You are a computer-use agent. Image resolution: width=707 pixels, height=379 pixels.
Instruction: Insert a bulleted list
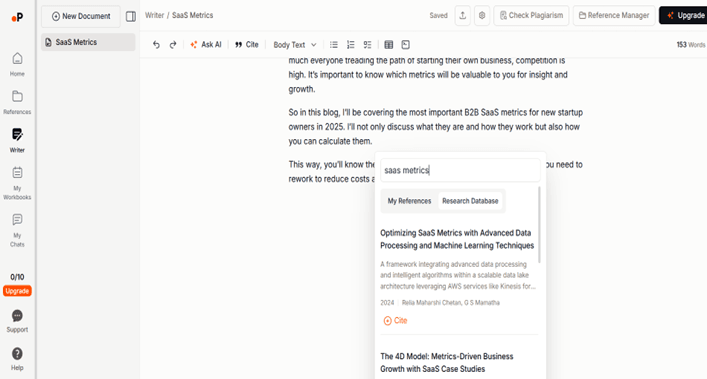click(334, 45)
